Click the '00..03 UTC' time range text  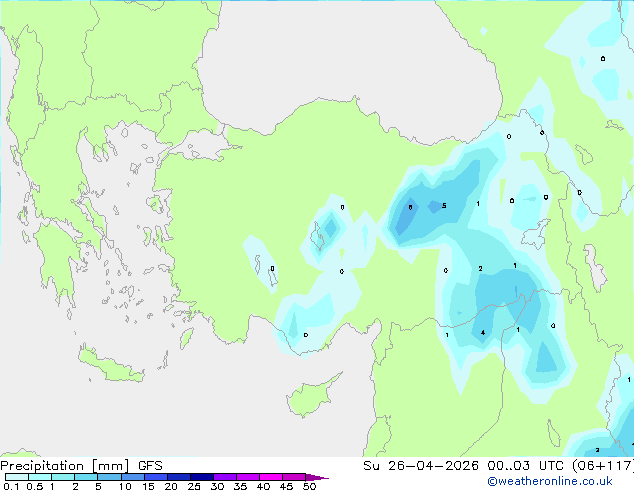pos(525,466)
